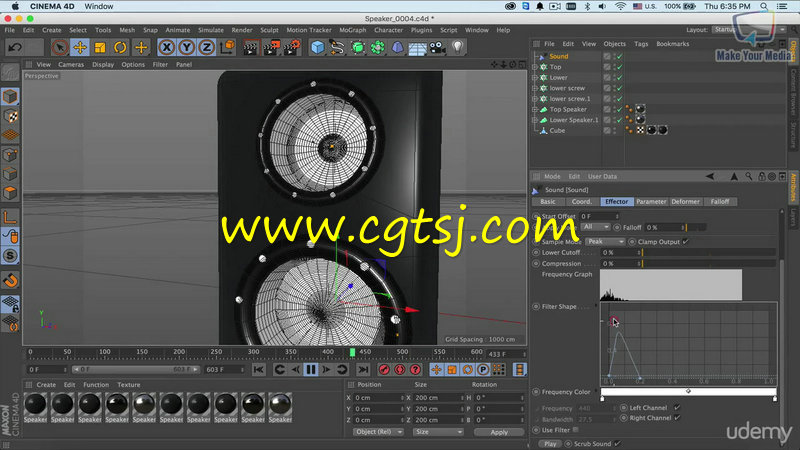
Task: Click the Frequency Color gradient bar
Action: click(x=688, y=391)
